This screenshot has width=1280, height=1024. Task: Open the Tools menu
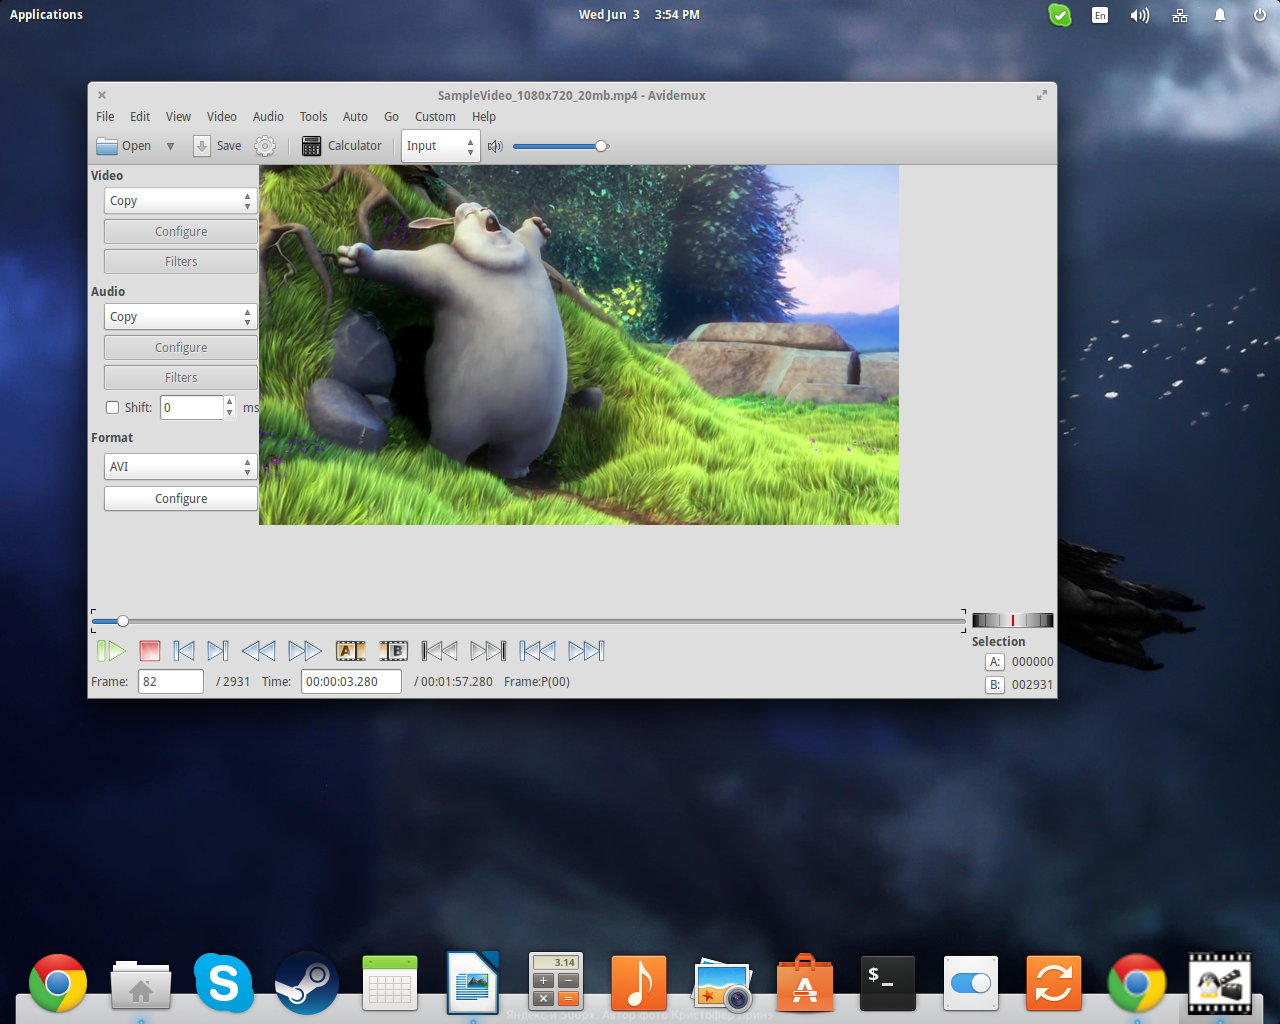tap(313, 117)
